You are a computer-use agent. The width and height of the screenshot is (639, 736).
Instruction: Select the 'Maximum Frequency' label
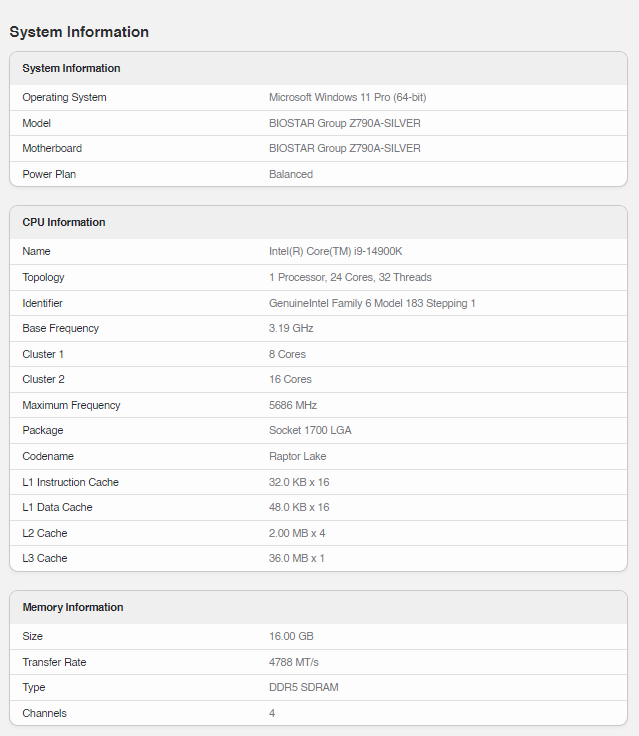(x=71, y=406)
